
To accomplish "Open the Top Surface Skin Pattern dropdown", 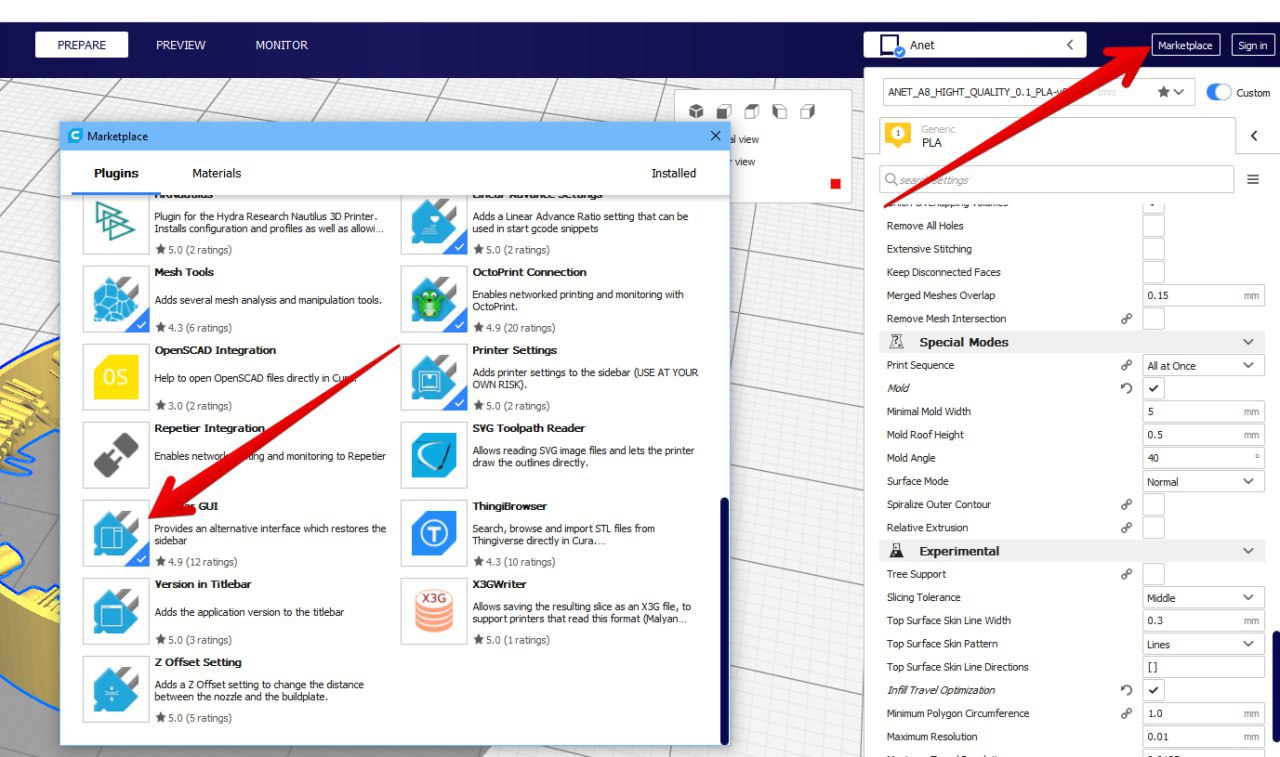I will point(1203,644).
